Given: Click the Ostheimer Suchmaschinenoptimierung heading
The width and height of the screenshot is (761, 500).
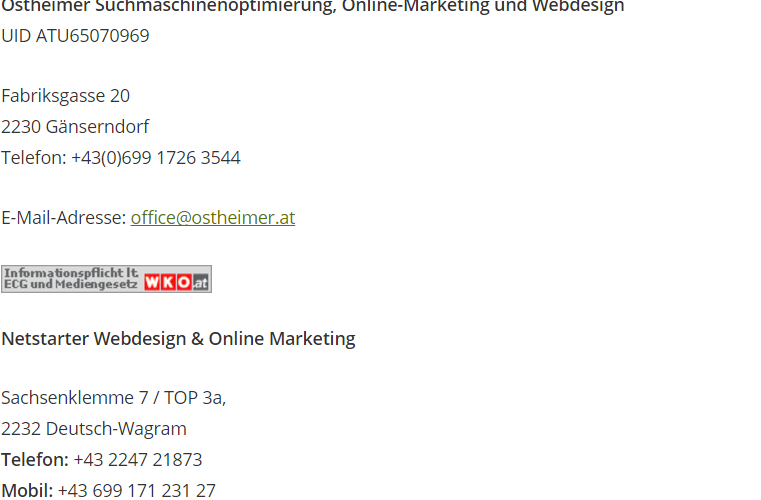Looking at the screenshot, I should 169,7.
